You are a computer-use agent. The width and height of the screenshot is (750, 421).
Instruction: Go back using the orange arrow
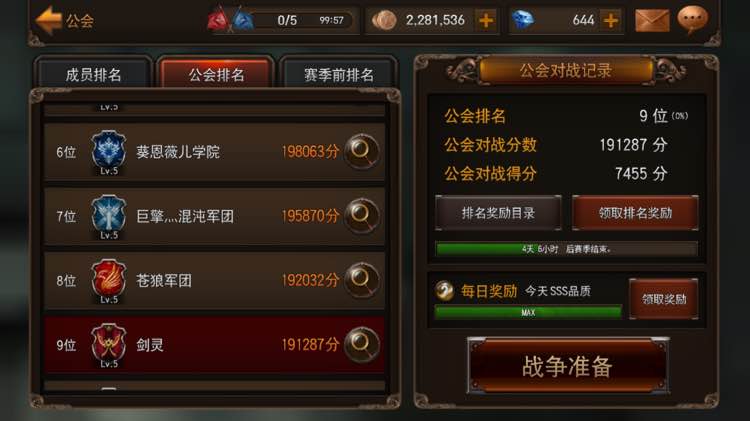point(48,20)
